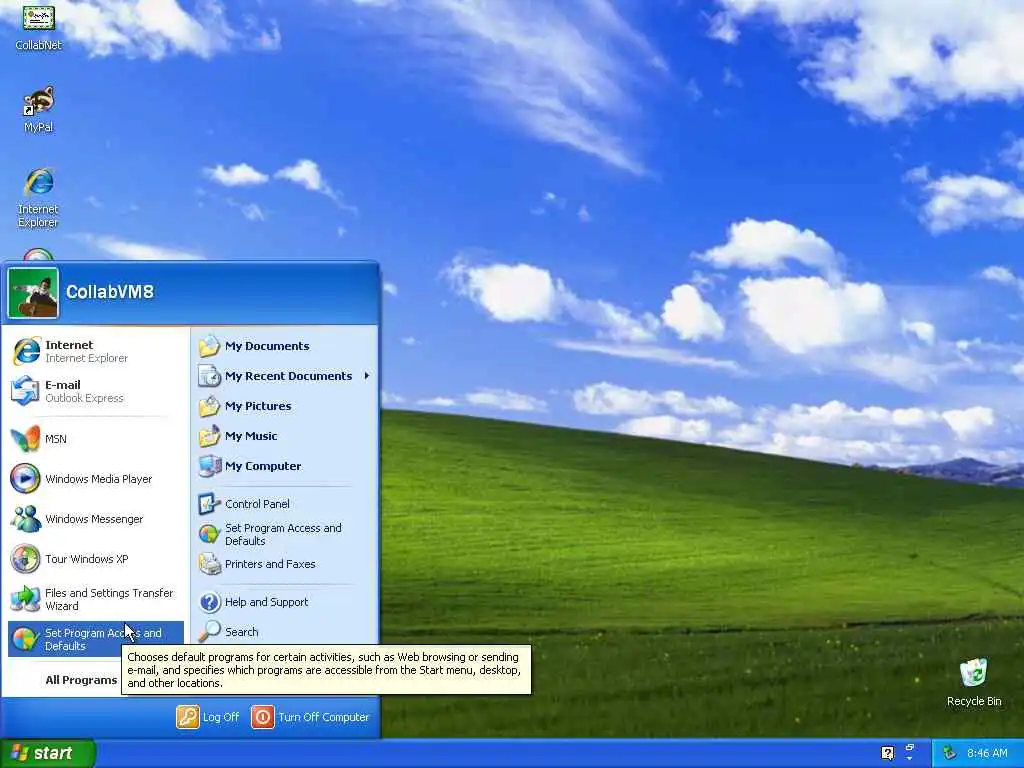Open Set Program Access and Defaults, right column
The height and width of the screenshot is (768, 1024).
click(284, 534)
